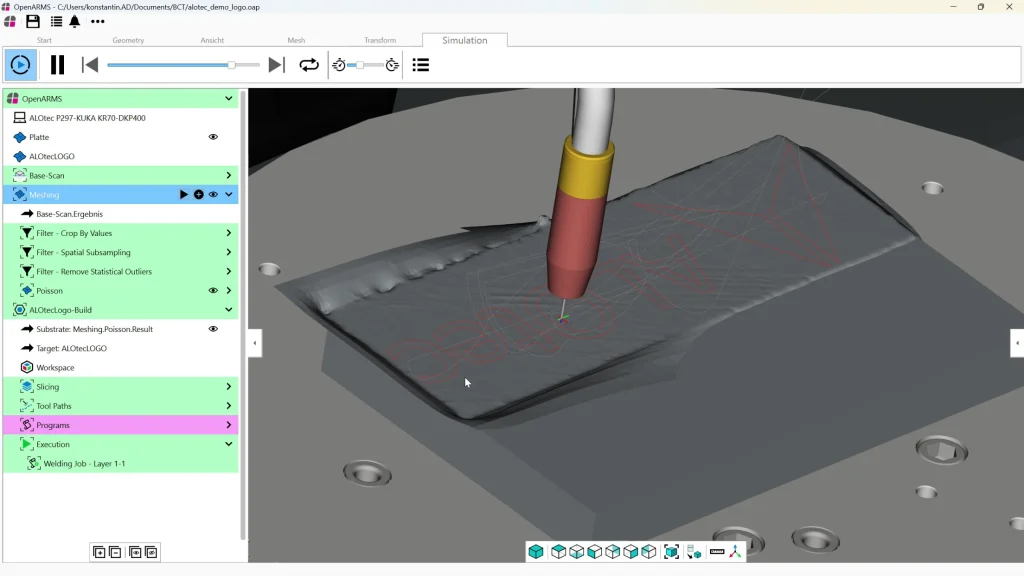Click the fit view to object icon
1024x576 pixels.
(x=671, y=552)
